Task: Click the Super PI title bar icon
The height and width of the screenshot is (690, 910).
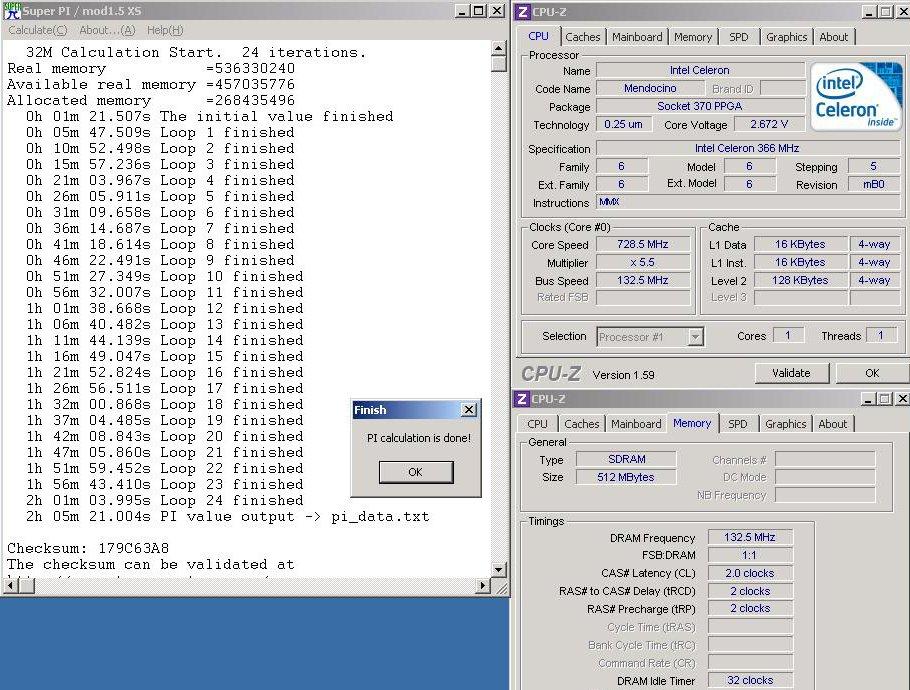Action: [x=12, y=10]
